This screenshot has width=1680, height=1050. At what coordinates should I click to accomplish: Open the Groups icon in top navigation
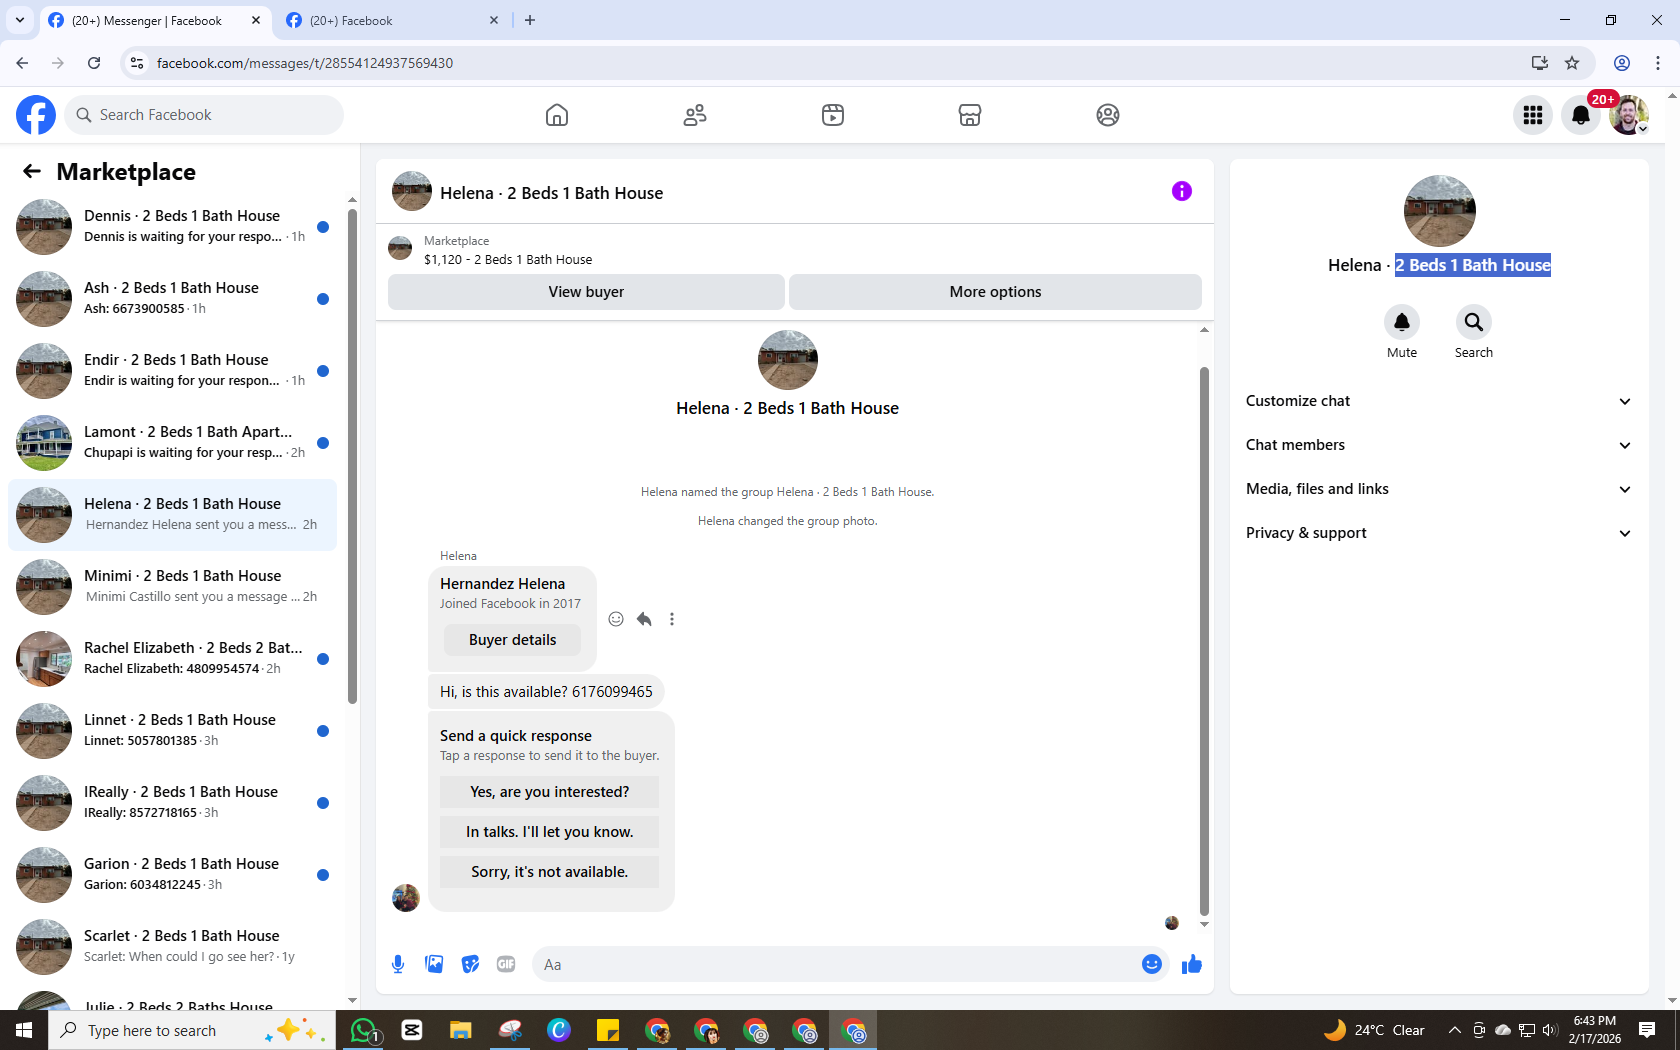point(1108,115)
